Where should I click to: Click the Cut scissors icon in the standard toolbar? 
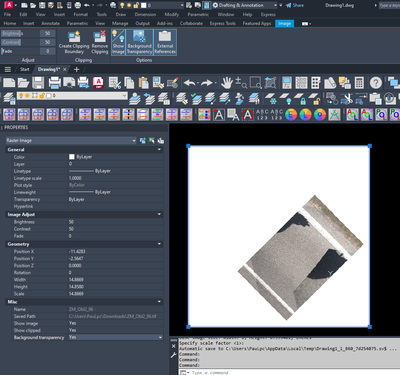114,83
